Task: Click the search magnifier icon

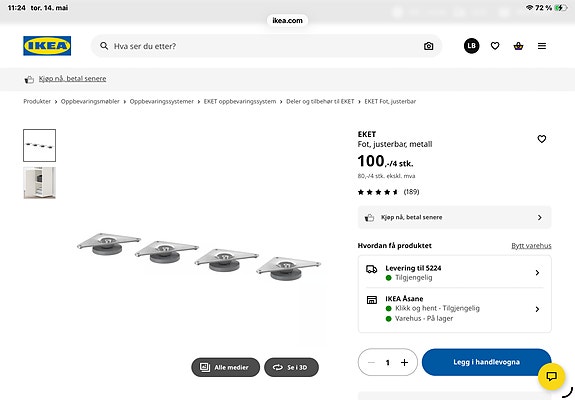Action: tap(104, 46)
